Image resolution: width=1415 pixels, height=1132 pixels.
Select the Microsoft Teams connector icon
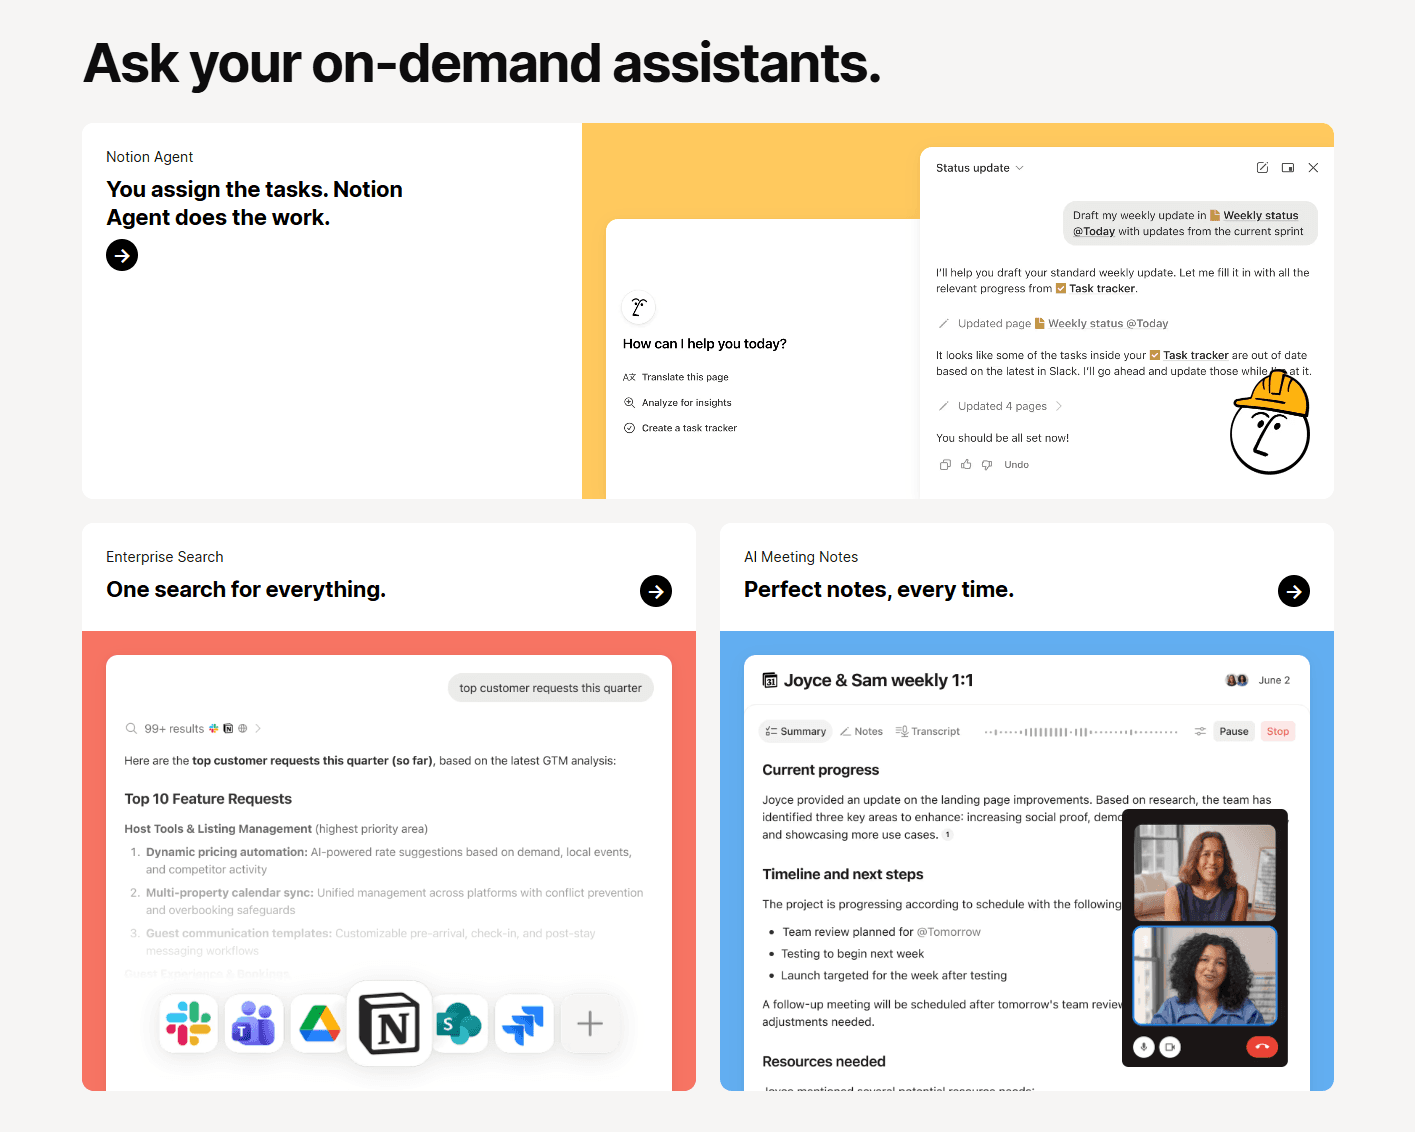click(253, 1023)
